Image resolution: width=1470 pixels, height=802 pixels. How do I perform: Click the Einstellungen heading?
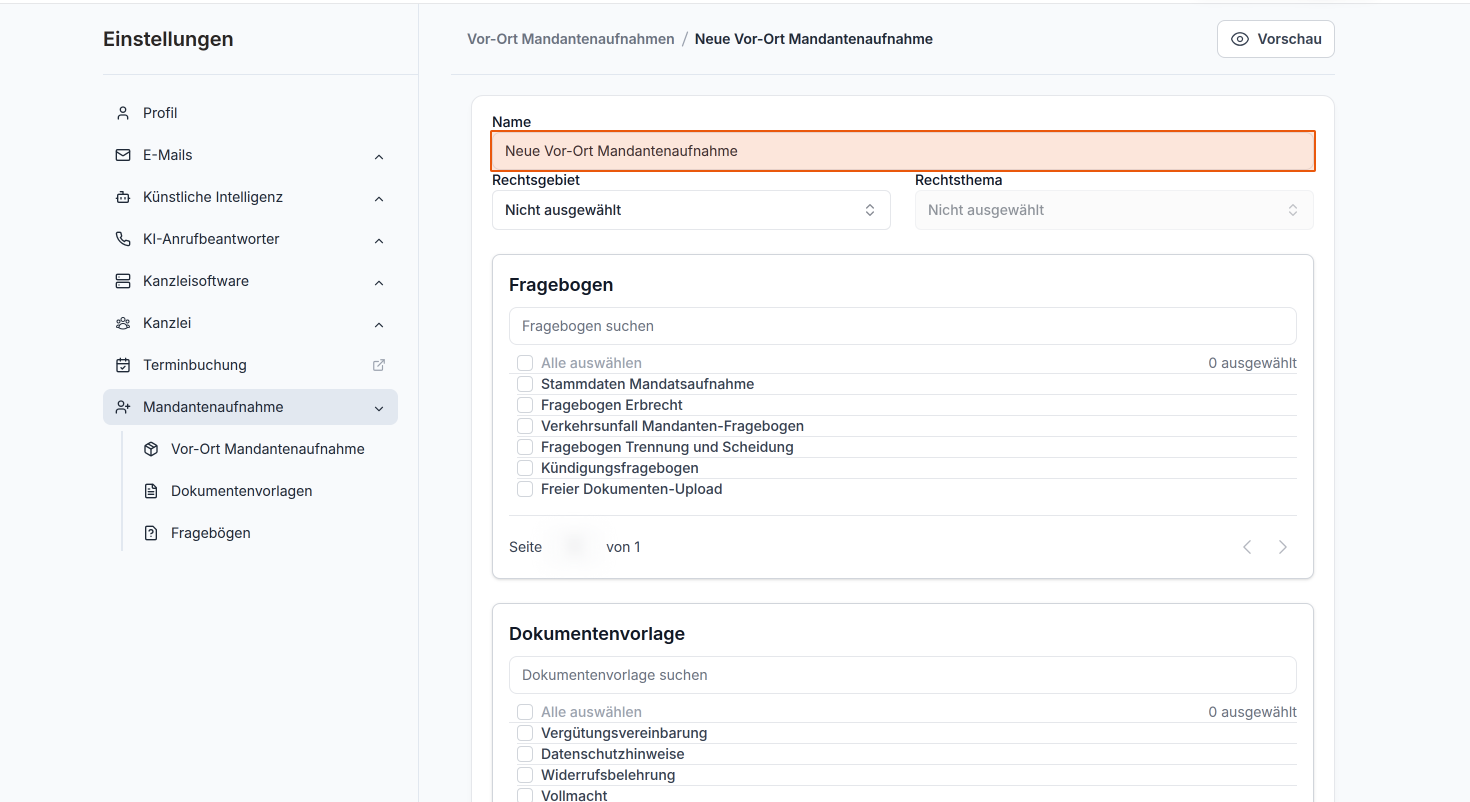click(x=168, y=39)
